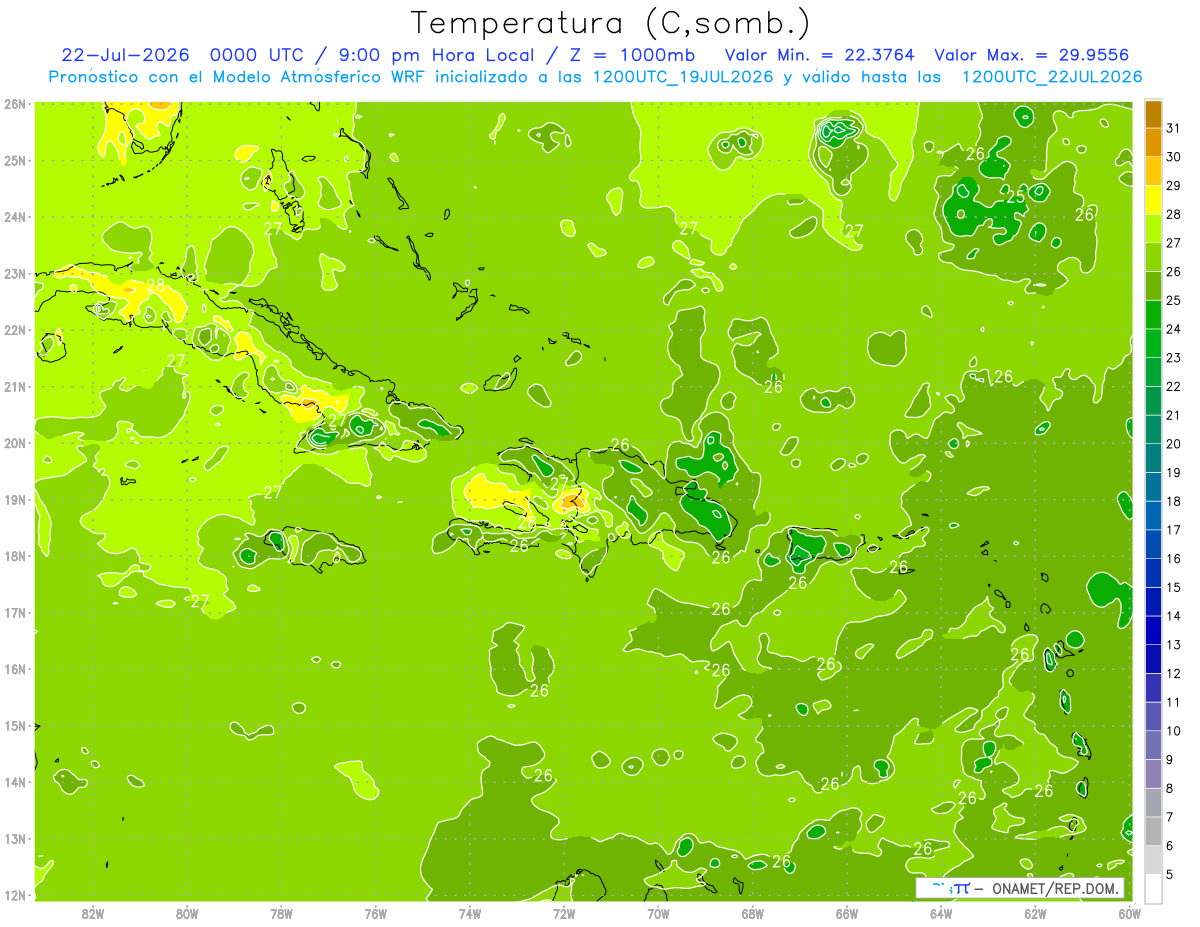Click the '31' colorbar label
The width and height of the screenshot is (1200, 927).
(x=1174, y=127)
